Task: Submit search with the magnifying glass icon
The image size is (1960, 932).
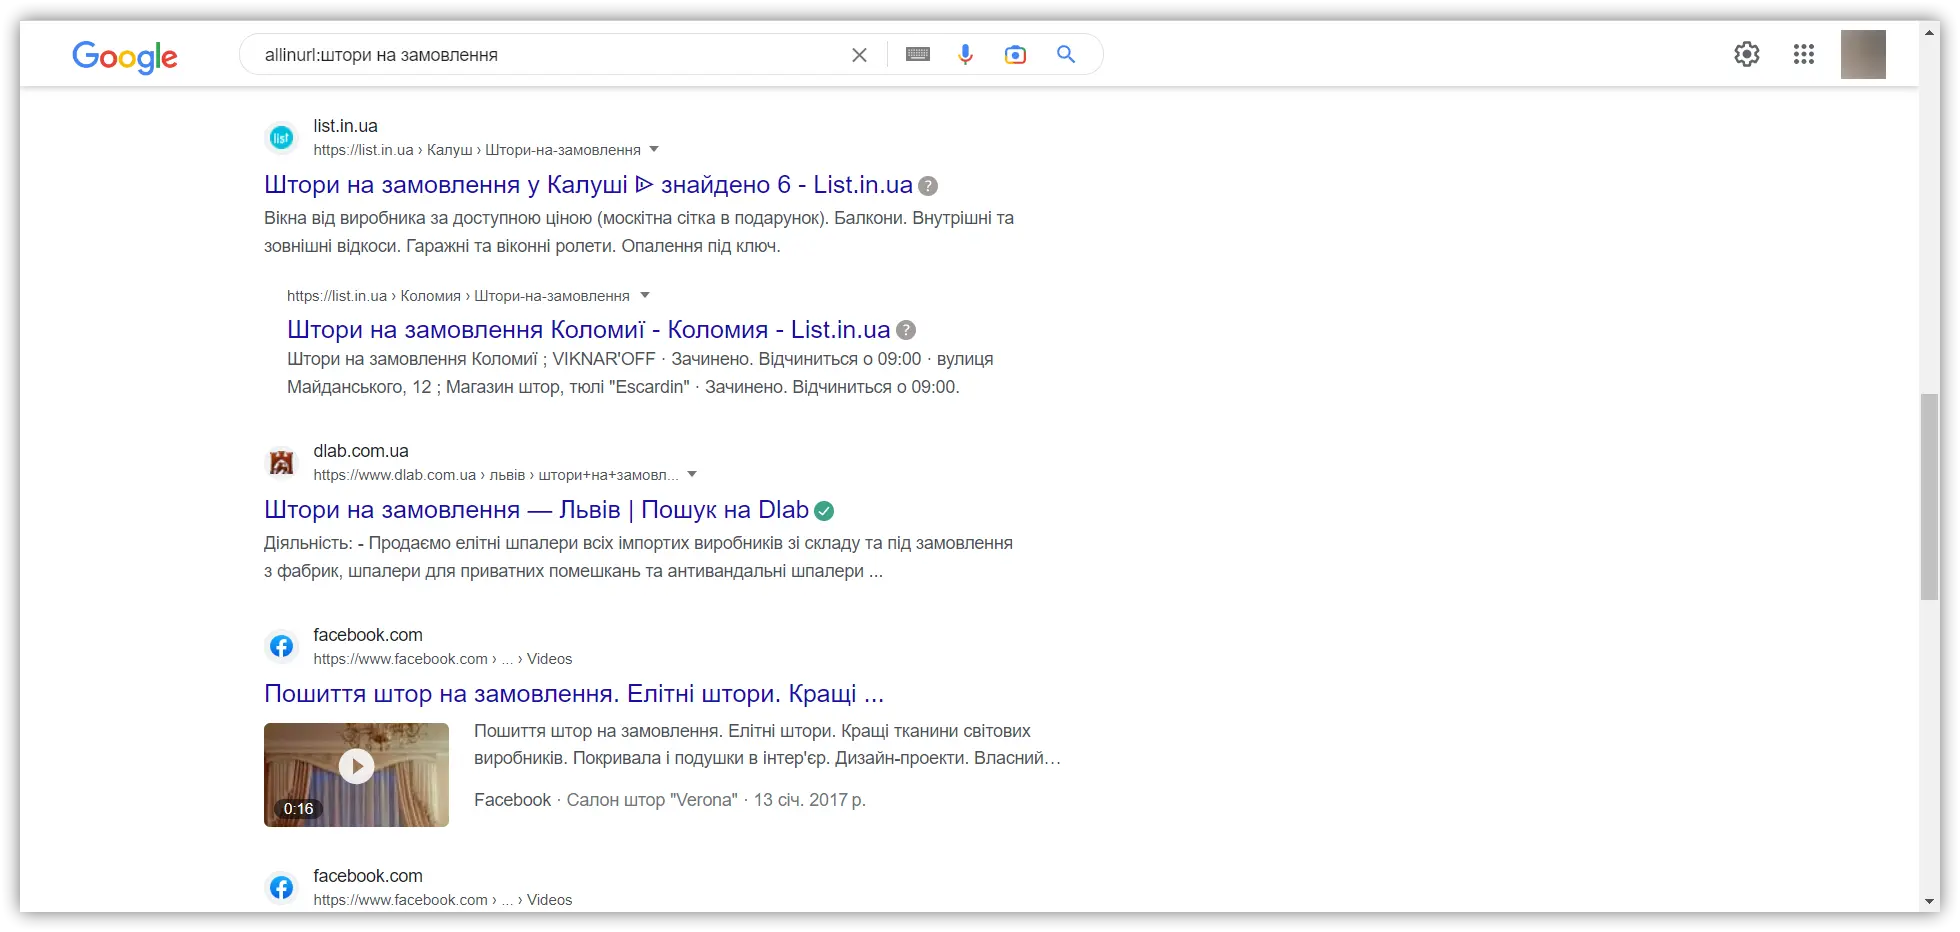Action: [x=1066, y=54]
